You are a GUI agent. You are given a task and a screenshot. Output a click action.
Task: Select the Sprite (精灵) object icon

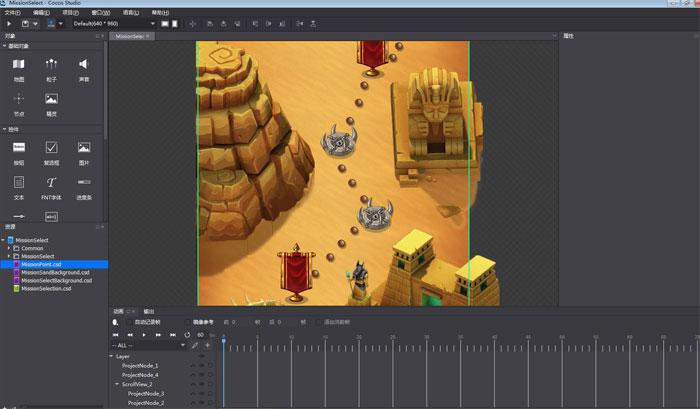[x=51, y=99]
